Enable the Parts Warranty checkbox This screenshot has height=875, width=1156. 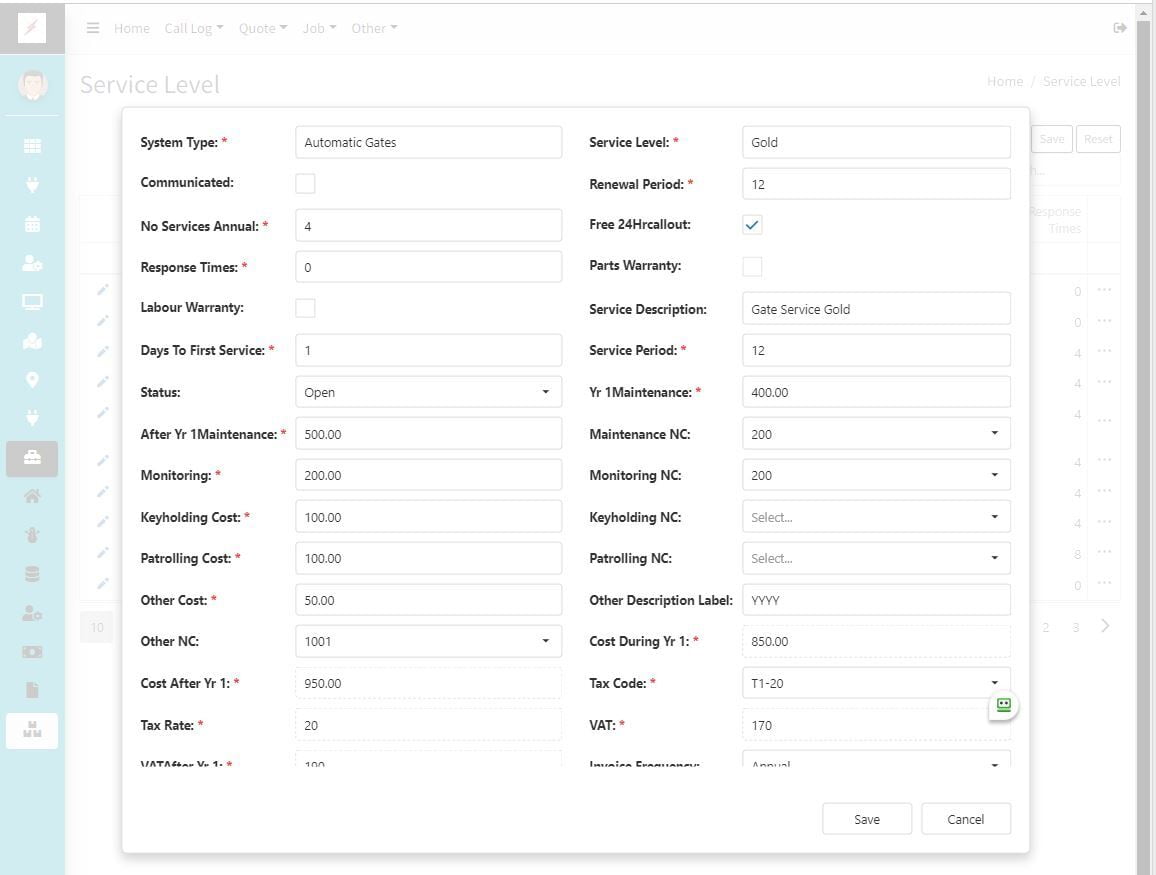[753, 266]
